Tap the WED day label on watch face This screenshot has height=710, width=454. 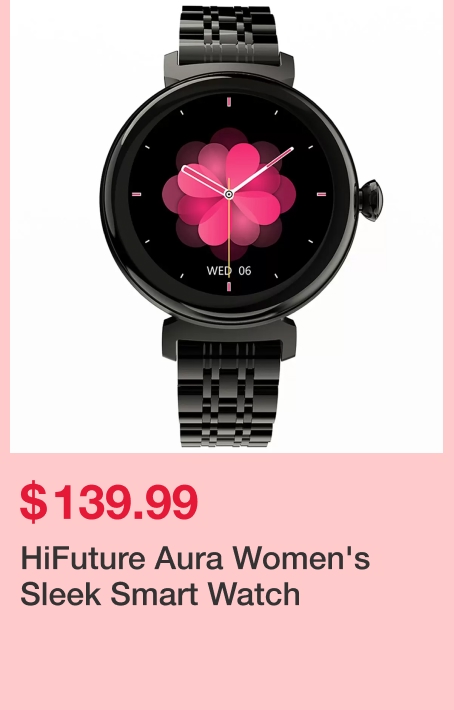coord(220,271)
